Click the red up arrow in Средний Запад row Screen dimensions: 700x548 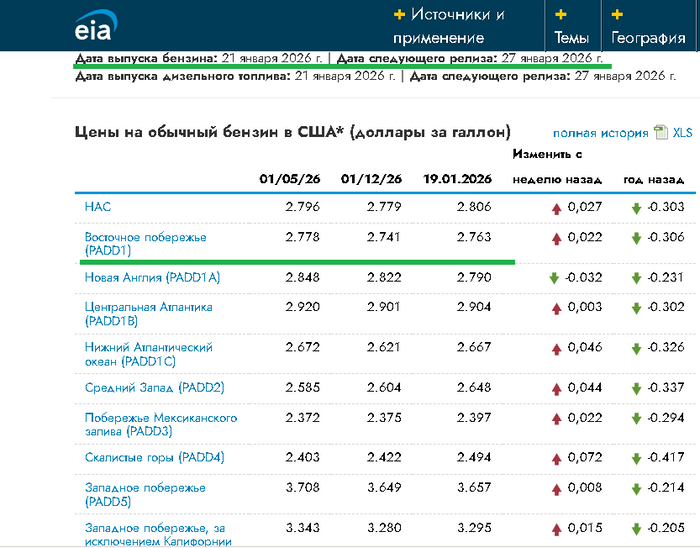click(556, 387)
